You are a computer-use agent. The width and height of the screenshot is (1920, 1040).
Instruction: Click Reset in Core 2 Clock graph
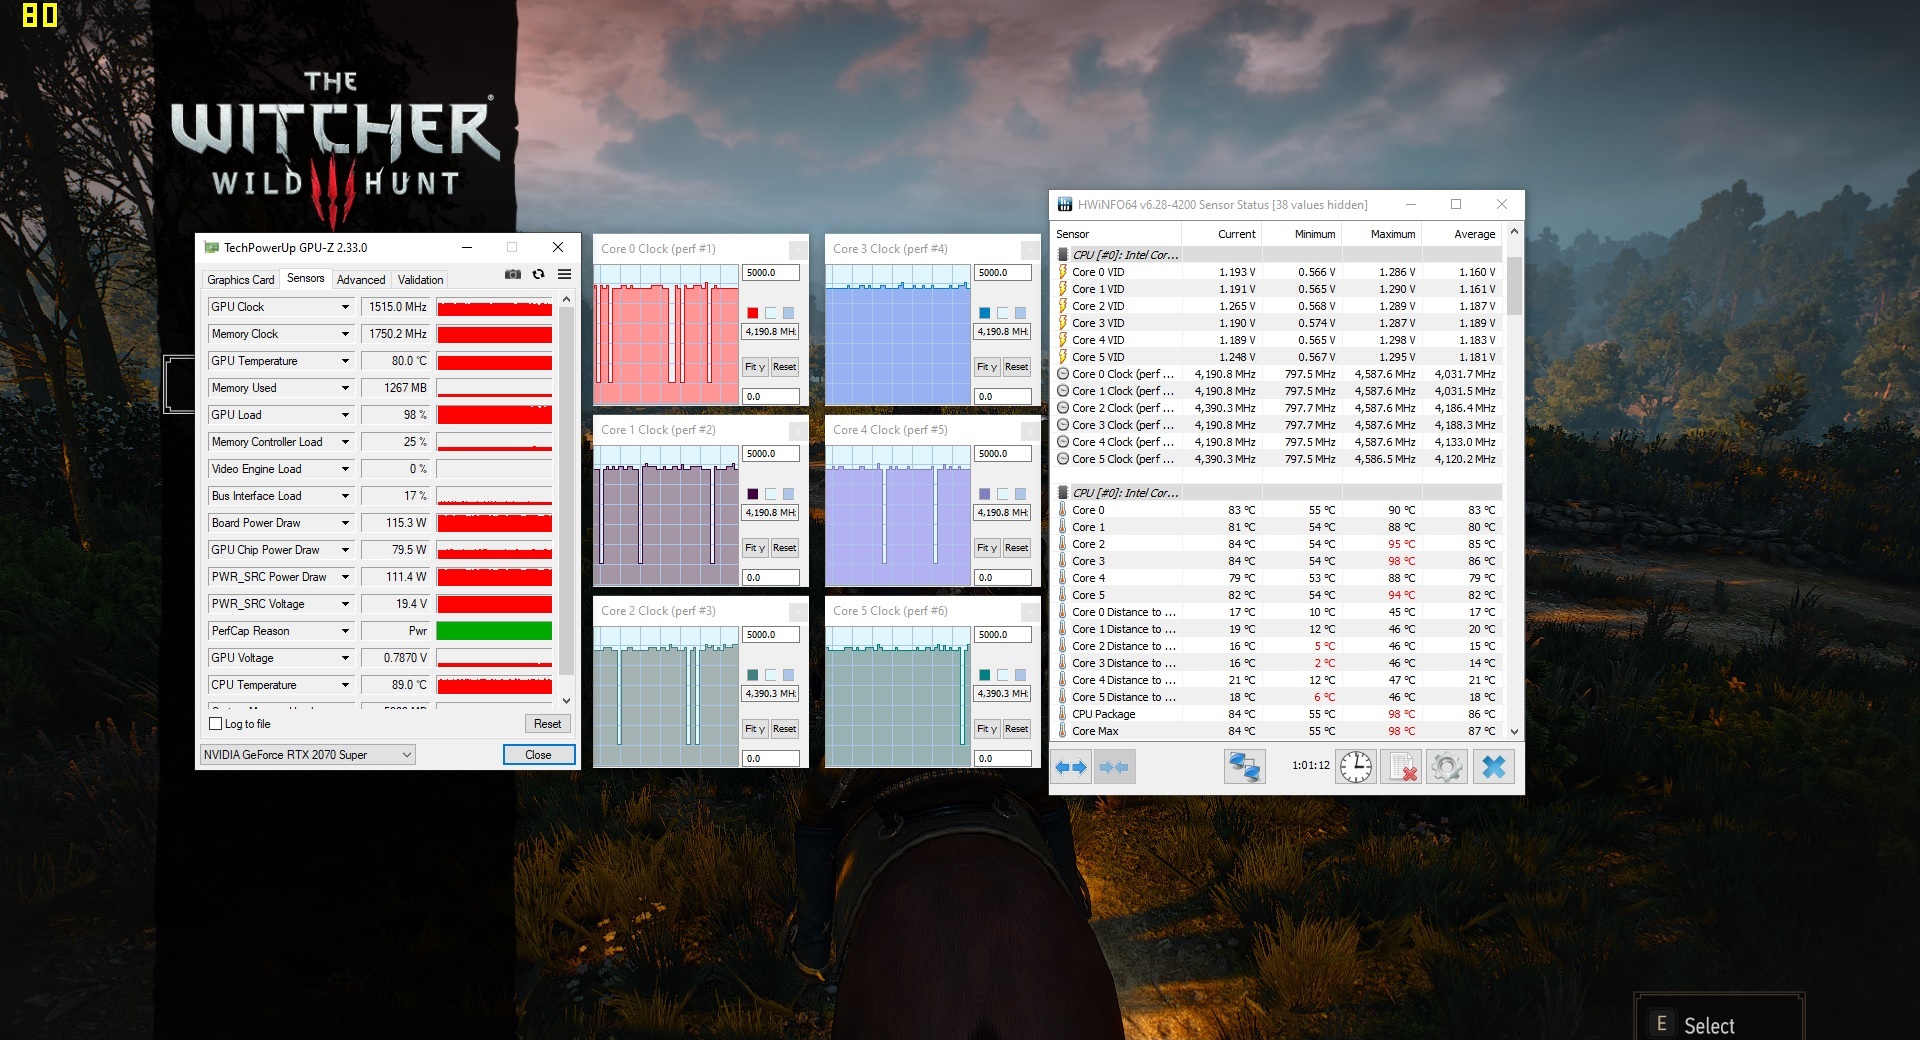click(x=784, y=729)
